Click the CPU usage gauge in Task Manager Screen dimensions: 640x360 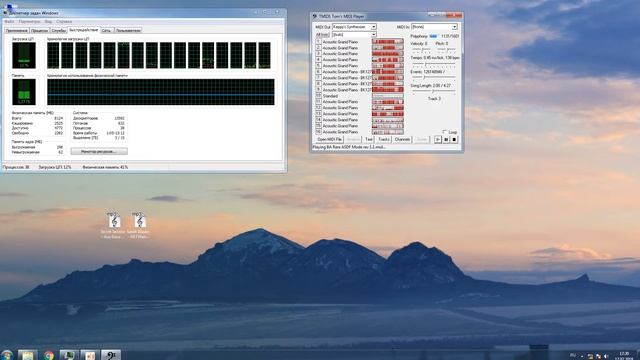pos(24,56)
